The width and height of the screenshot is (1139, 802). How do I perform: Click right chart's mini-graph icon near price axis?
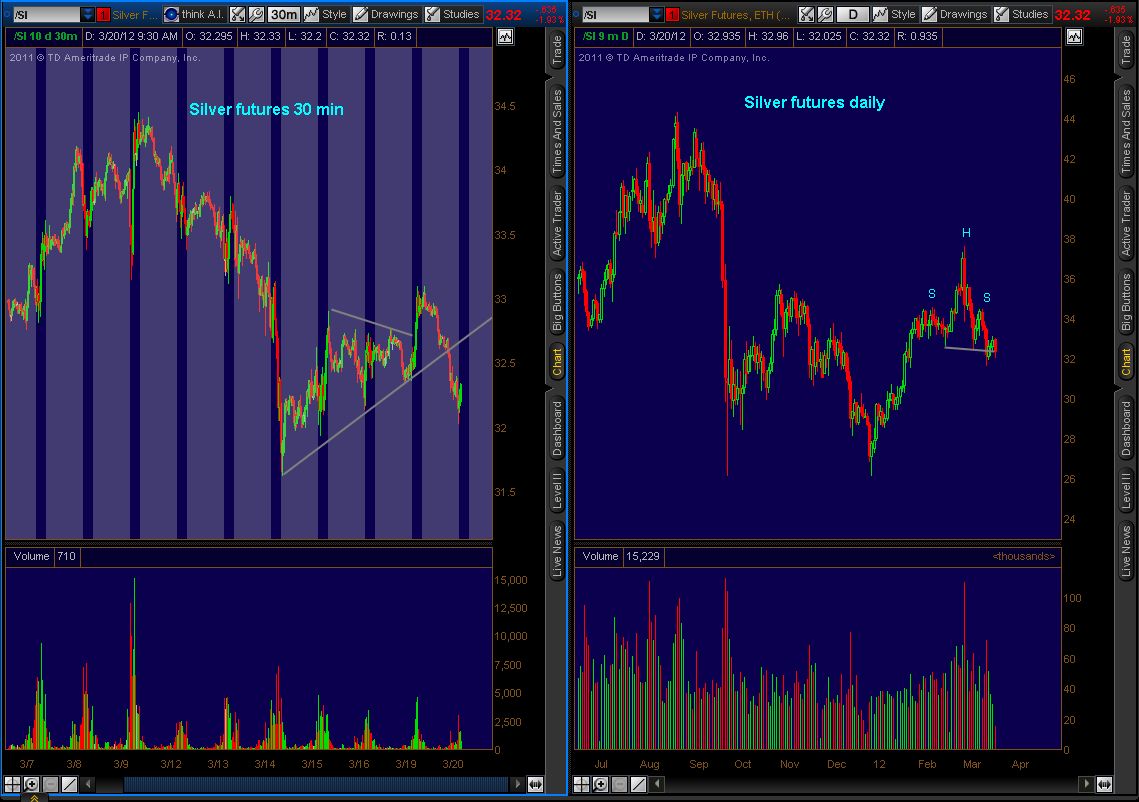point(1074,36)
